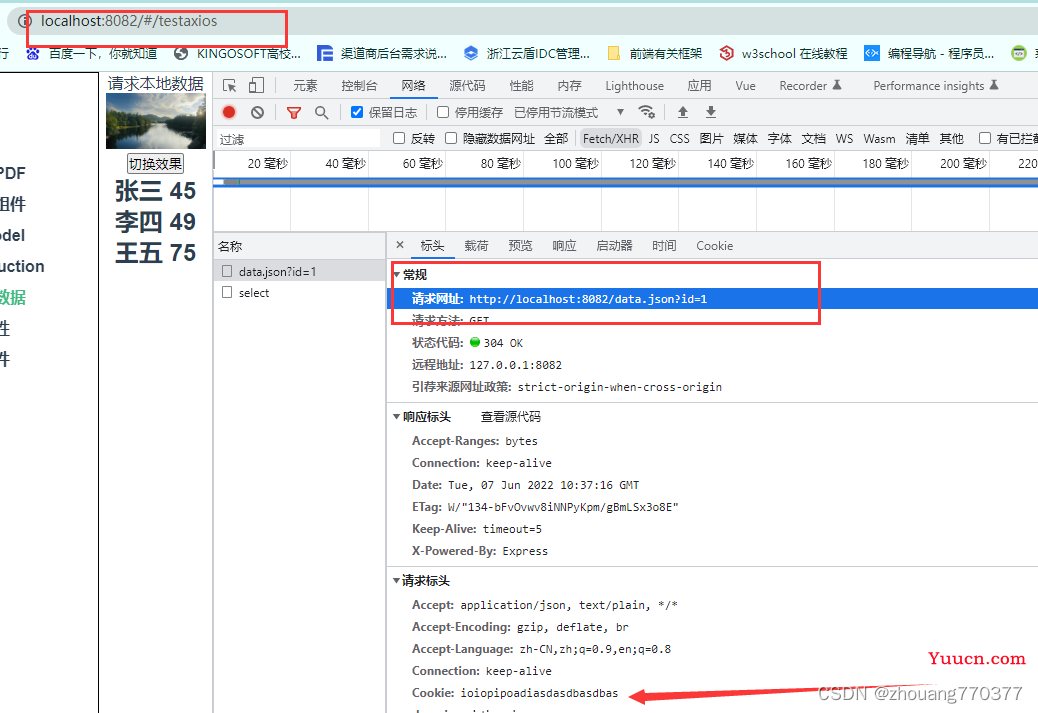Toggle the 有已拦截 checkbox
This screenshot has width=1038, height=713.
[x=985, y=138]
